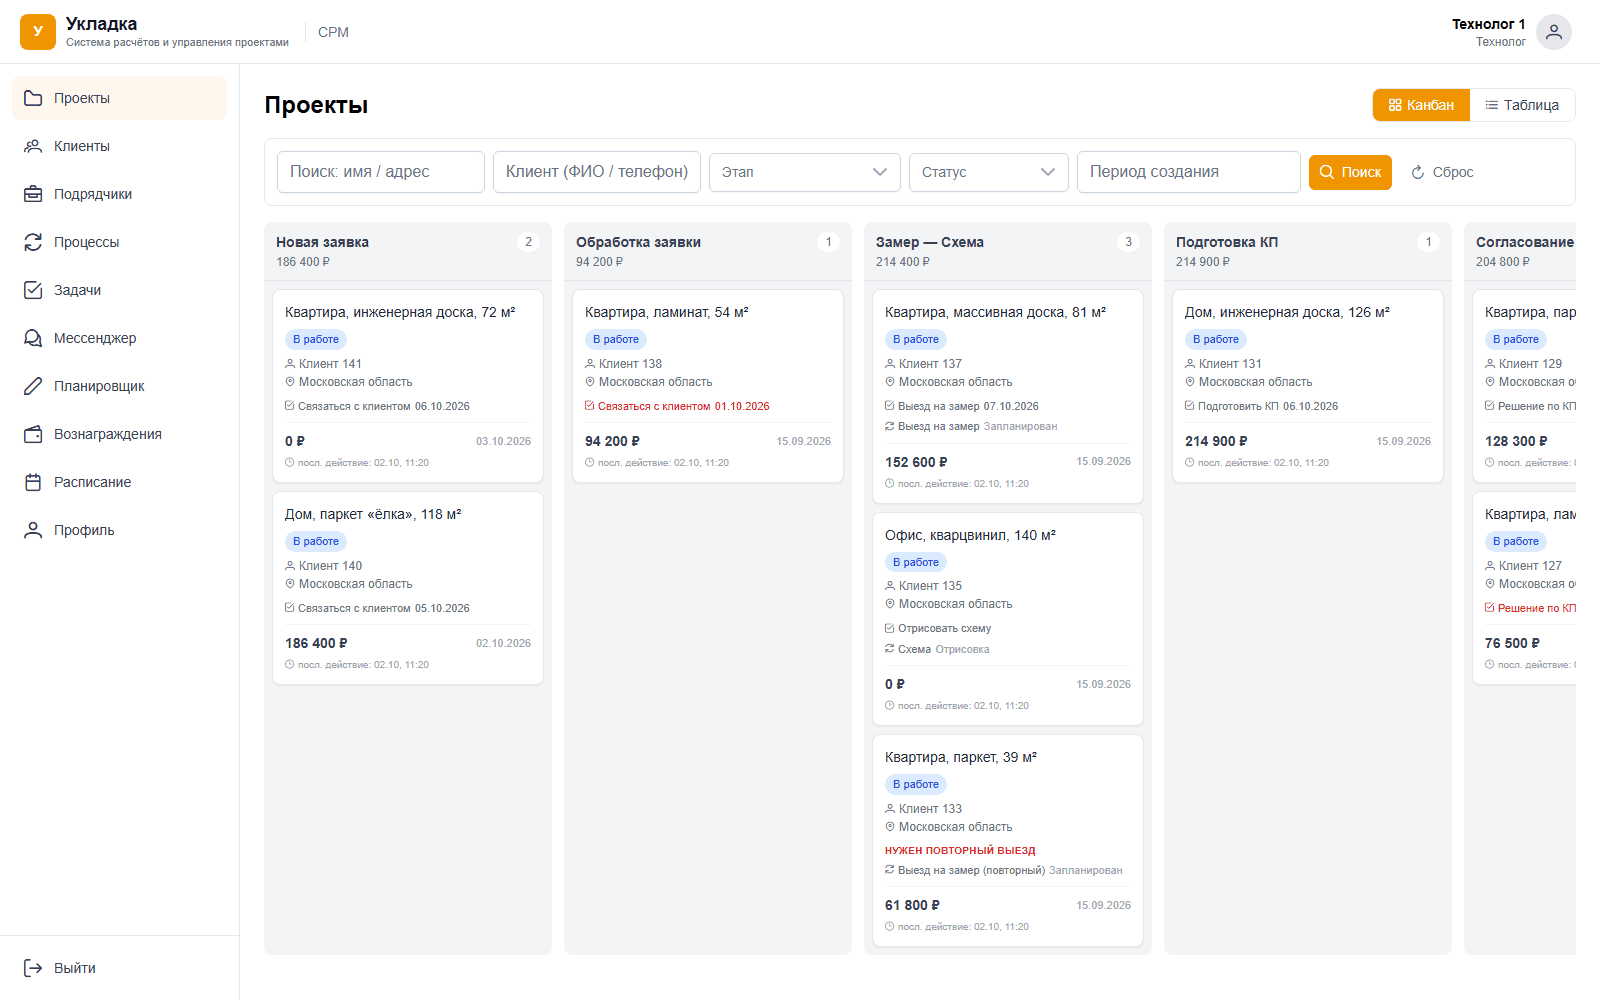Click the pencil icon next to Планировщик

click(33, 386)
